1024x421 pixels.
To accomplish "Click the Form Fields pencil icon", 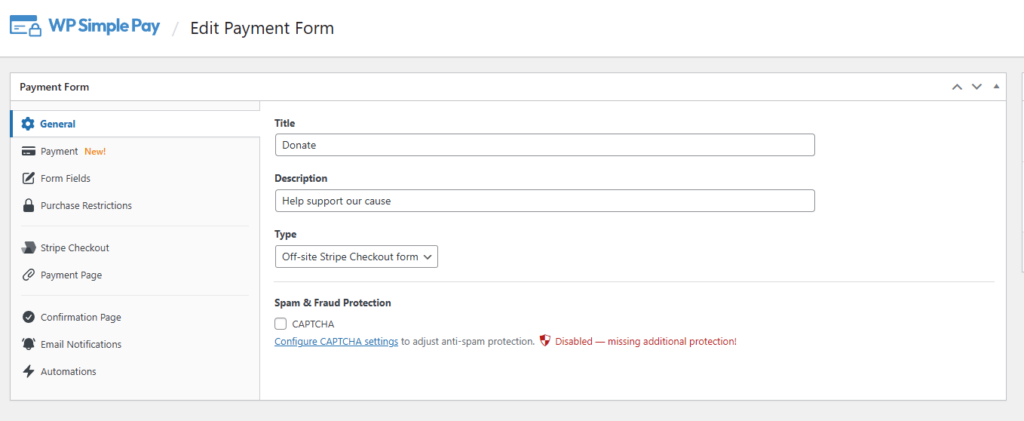I will pos(28,178).
